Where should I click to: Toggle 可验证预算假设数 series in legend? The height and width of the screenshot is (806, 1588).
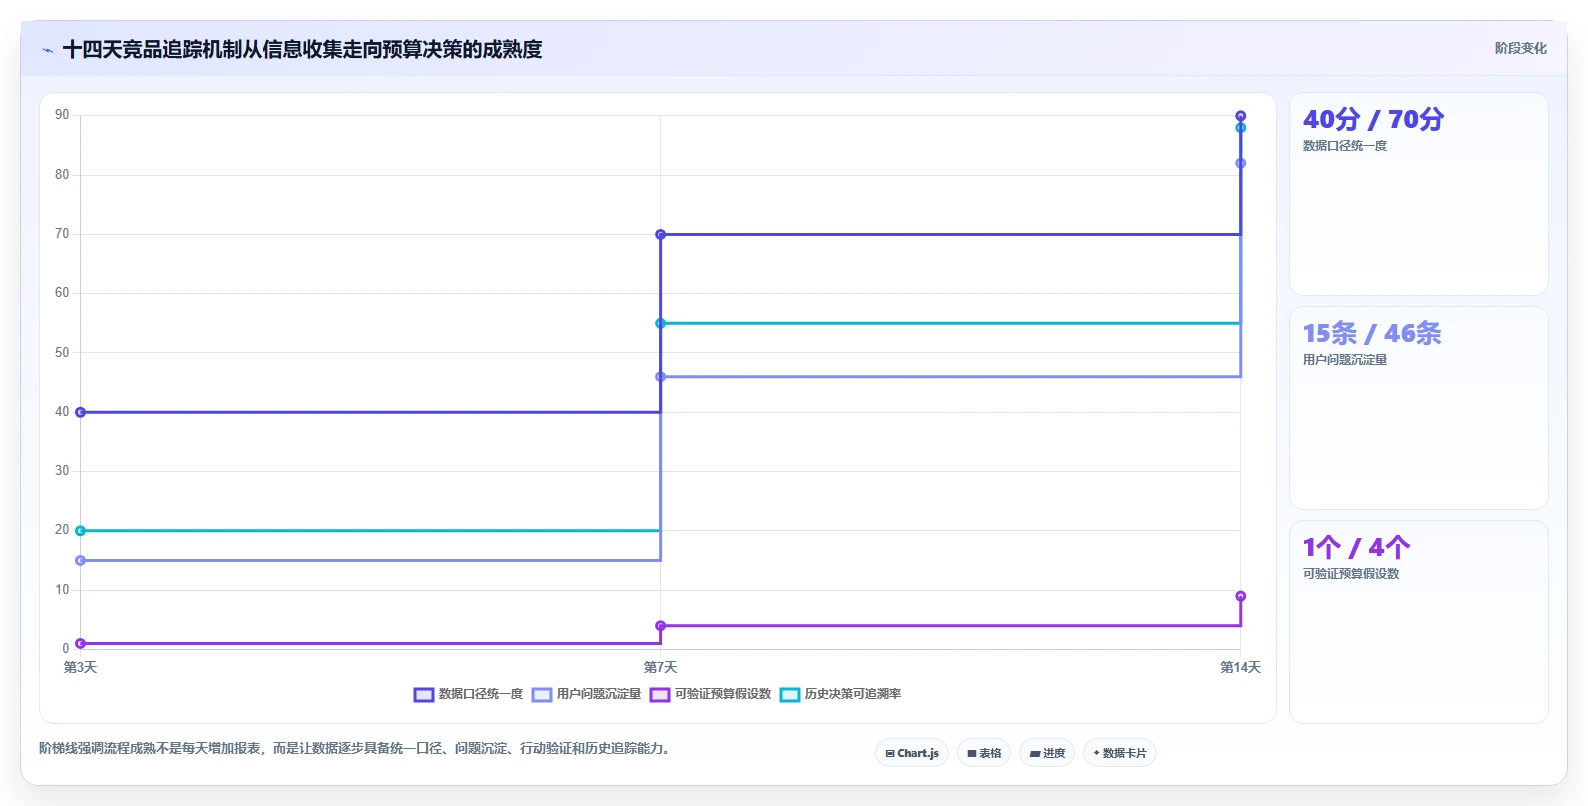tap(710, 694)
